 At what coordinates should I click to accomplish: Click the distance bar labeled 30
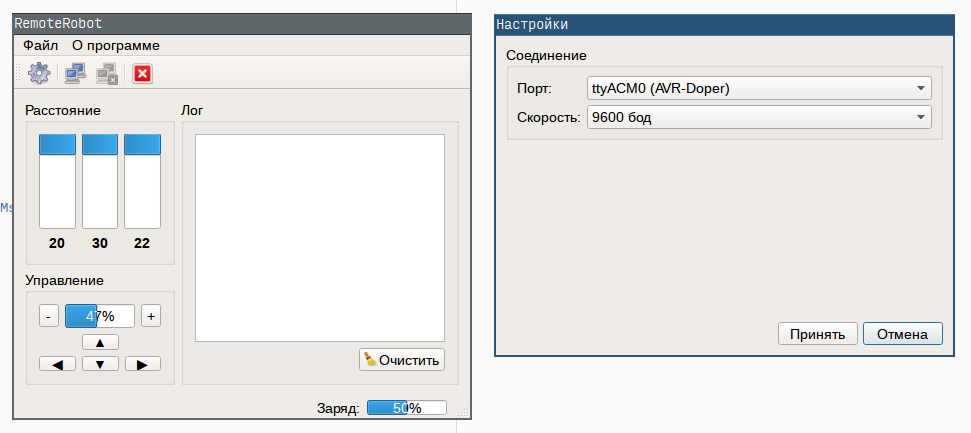pyautogui.click(x=100, y=181)
